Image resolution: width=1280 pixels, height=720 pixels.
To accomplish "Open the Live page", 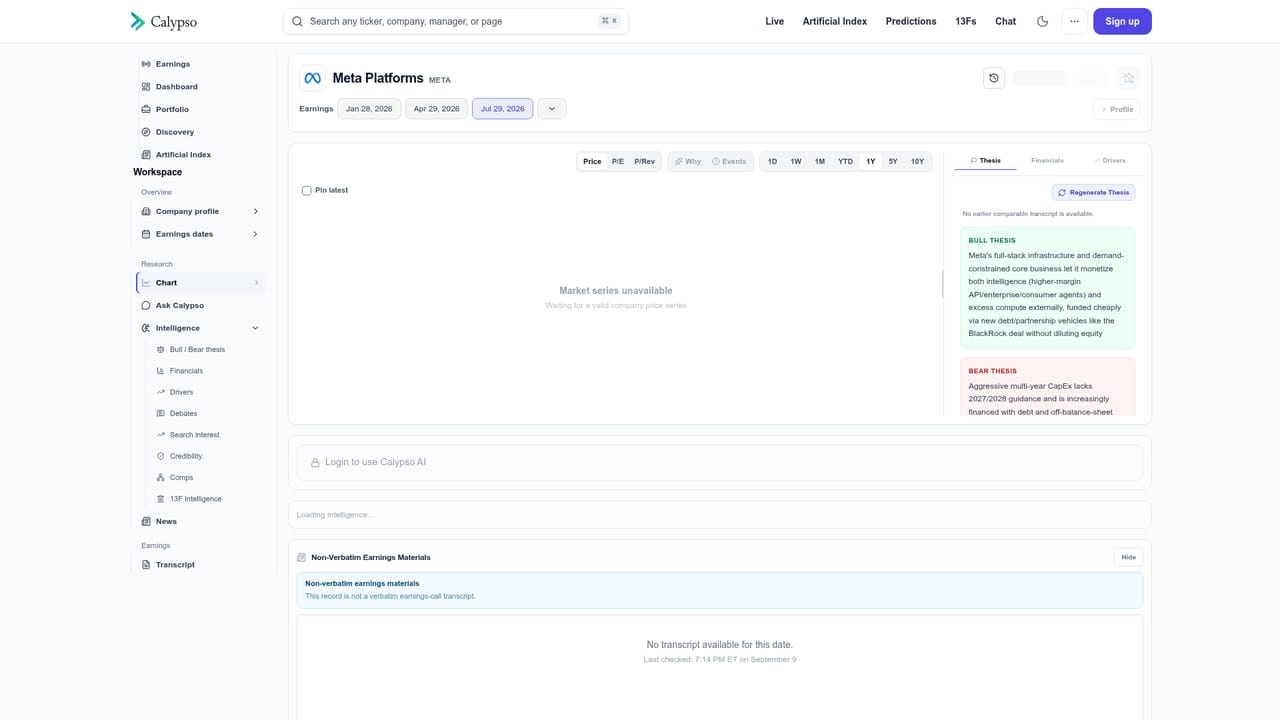I will click(775, 21).
